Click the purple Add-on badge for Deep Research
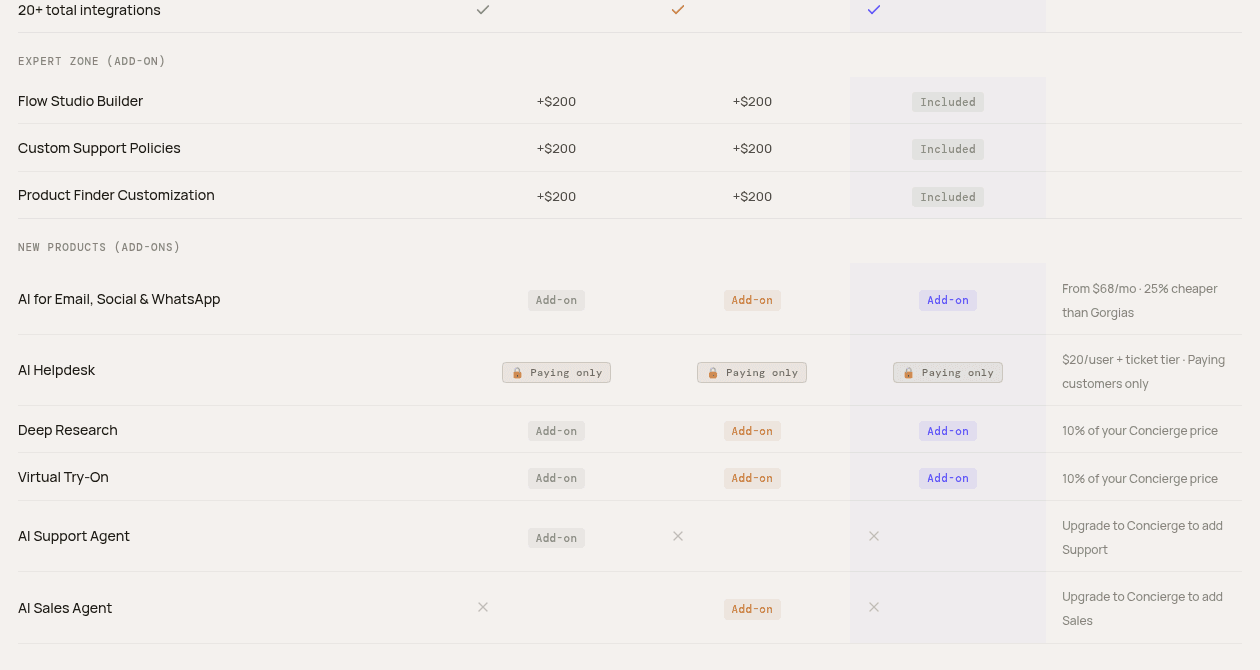This screenshot has width=1260, height=670. [x=948, y=431]
